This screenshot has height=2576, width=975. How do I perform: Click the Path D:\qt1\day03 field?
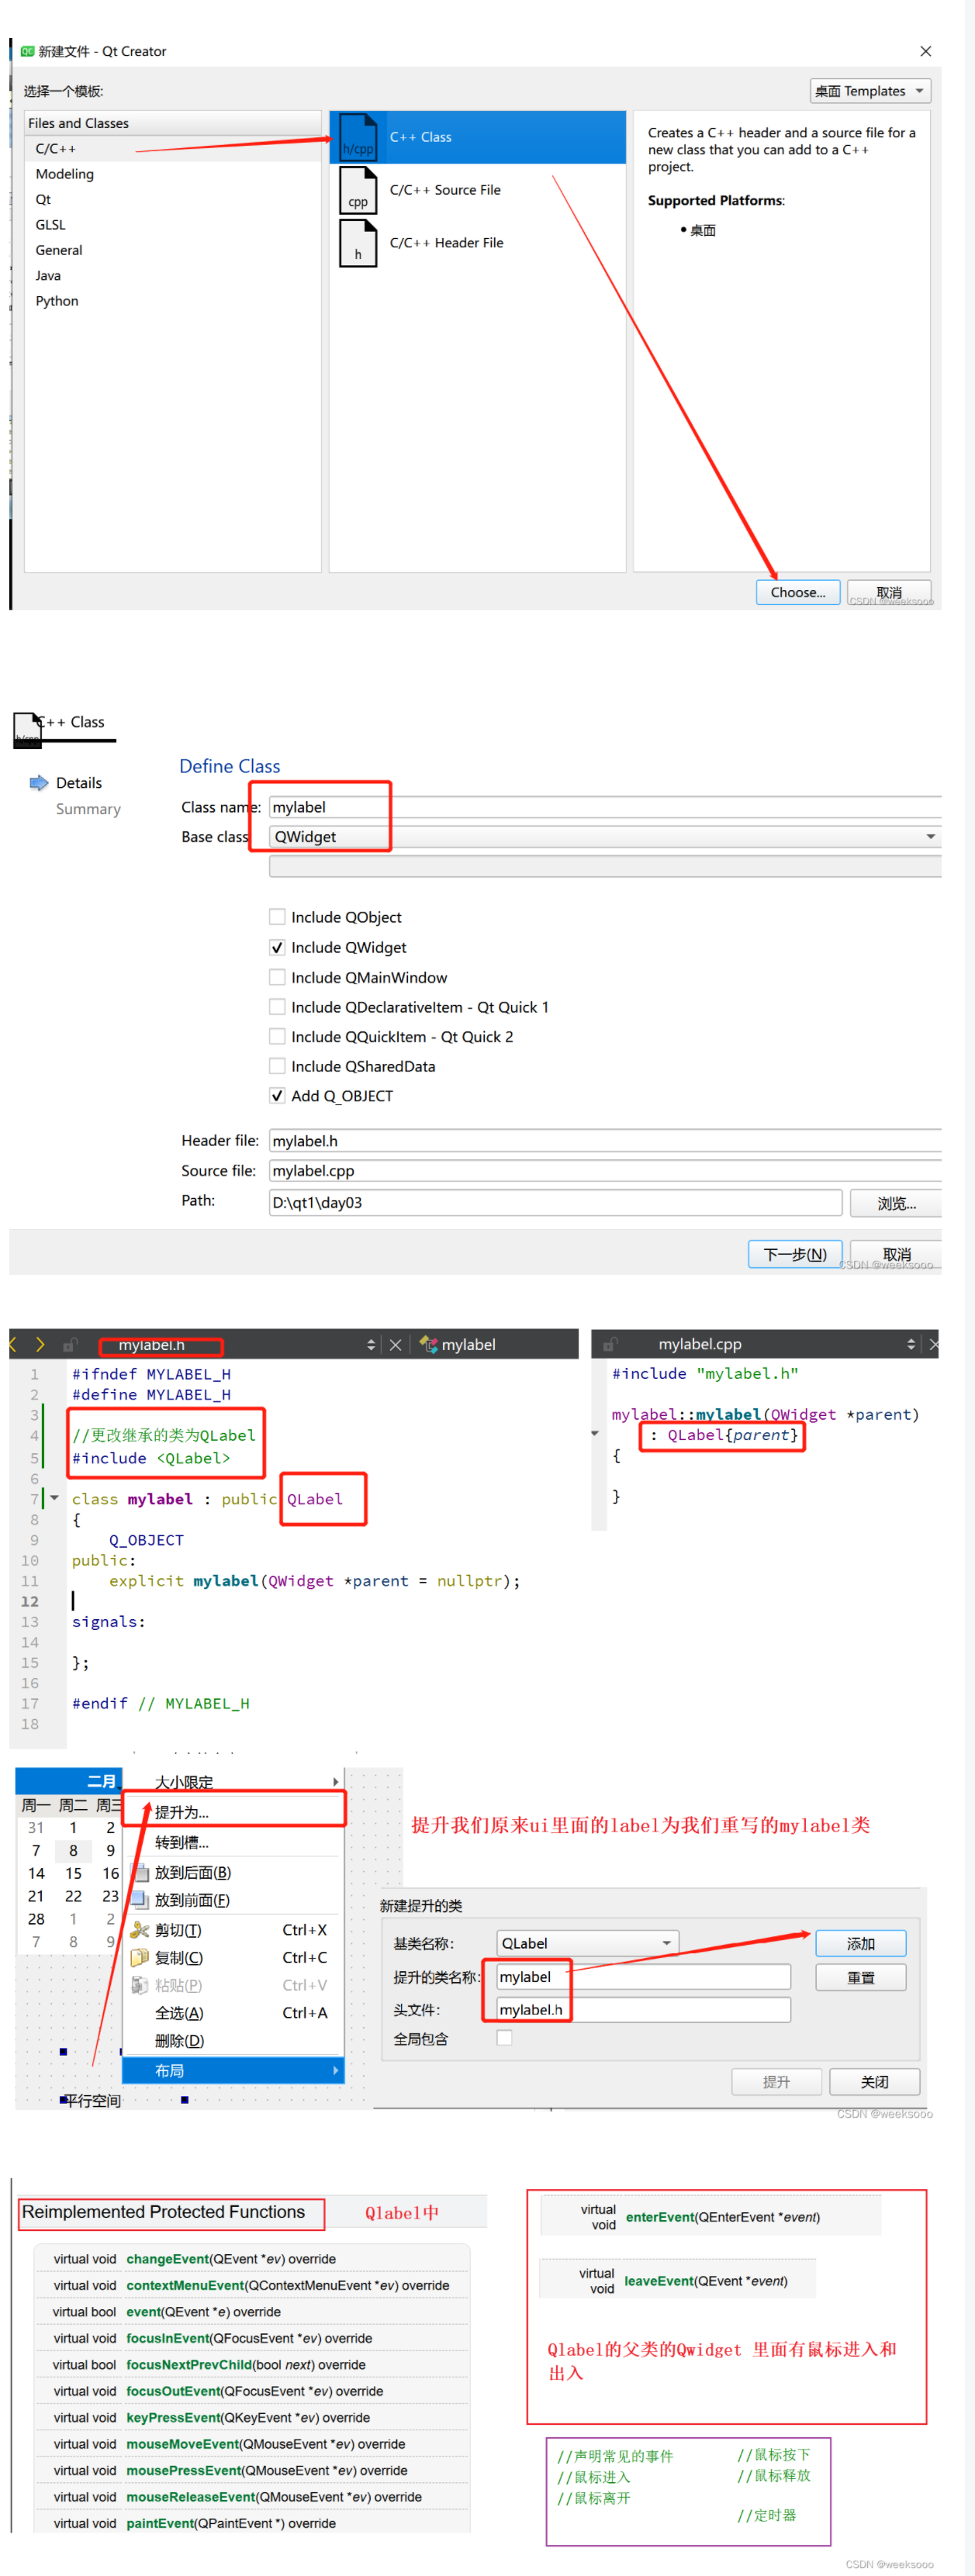pos(556,1203)
